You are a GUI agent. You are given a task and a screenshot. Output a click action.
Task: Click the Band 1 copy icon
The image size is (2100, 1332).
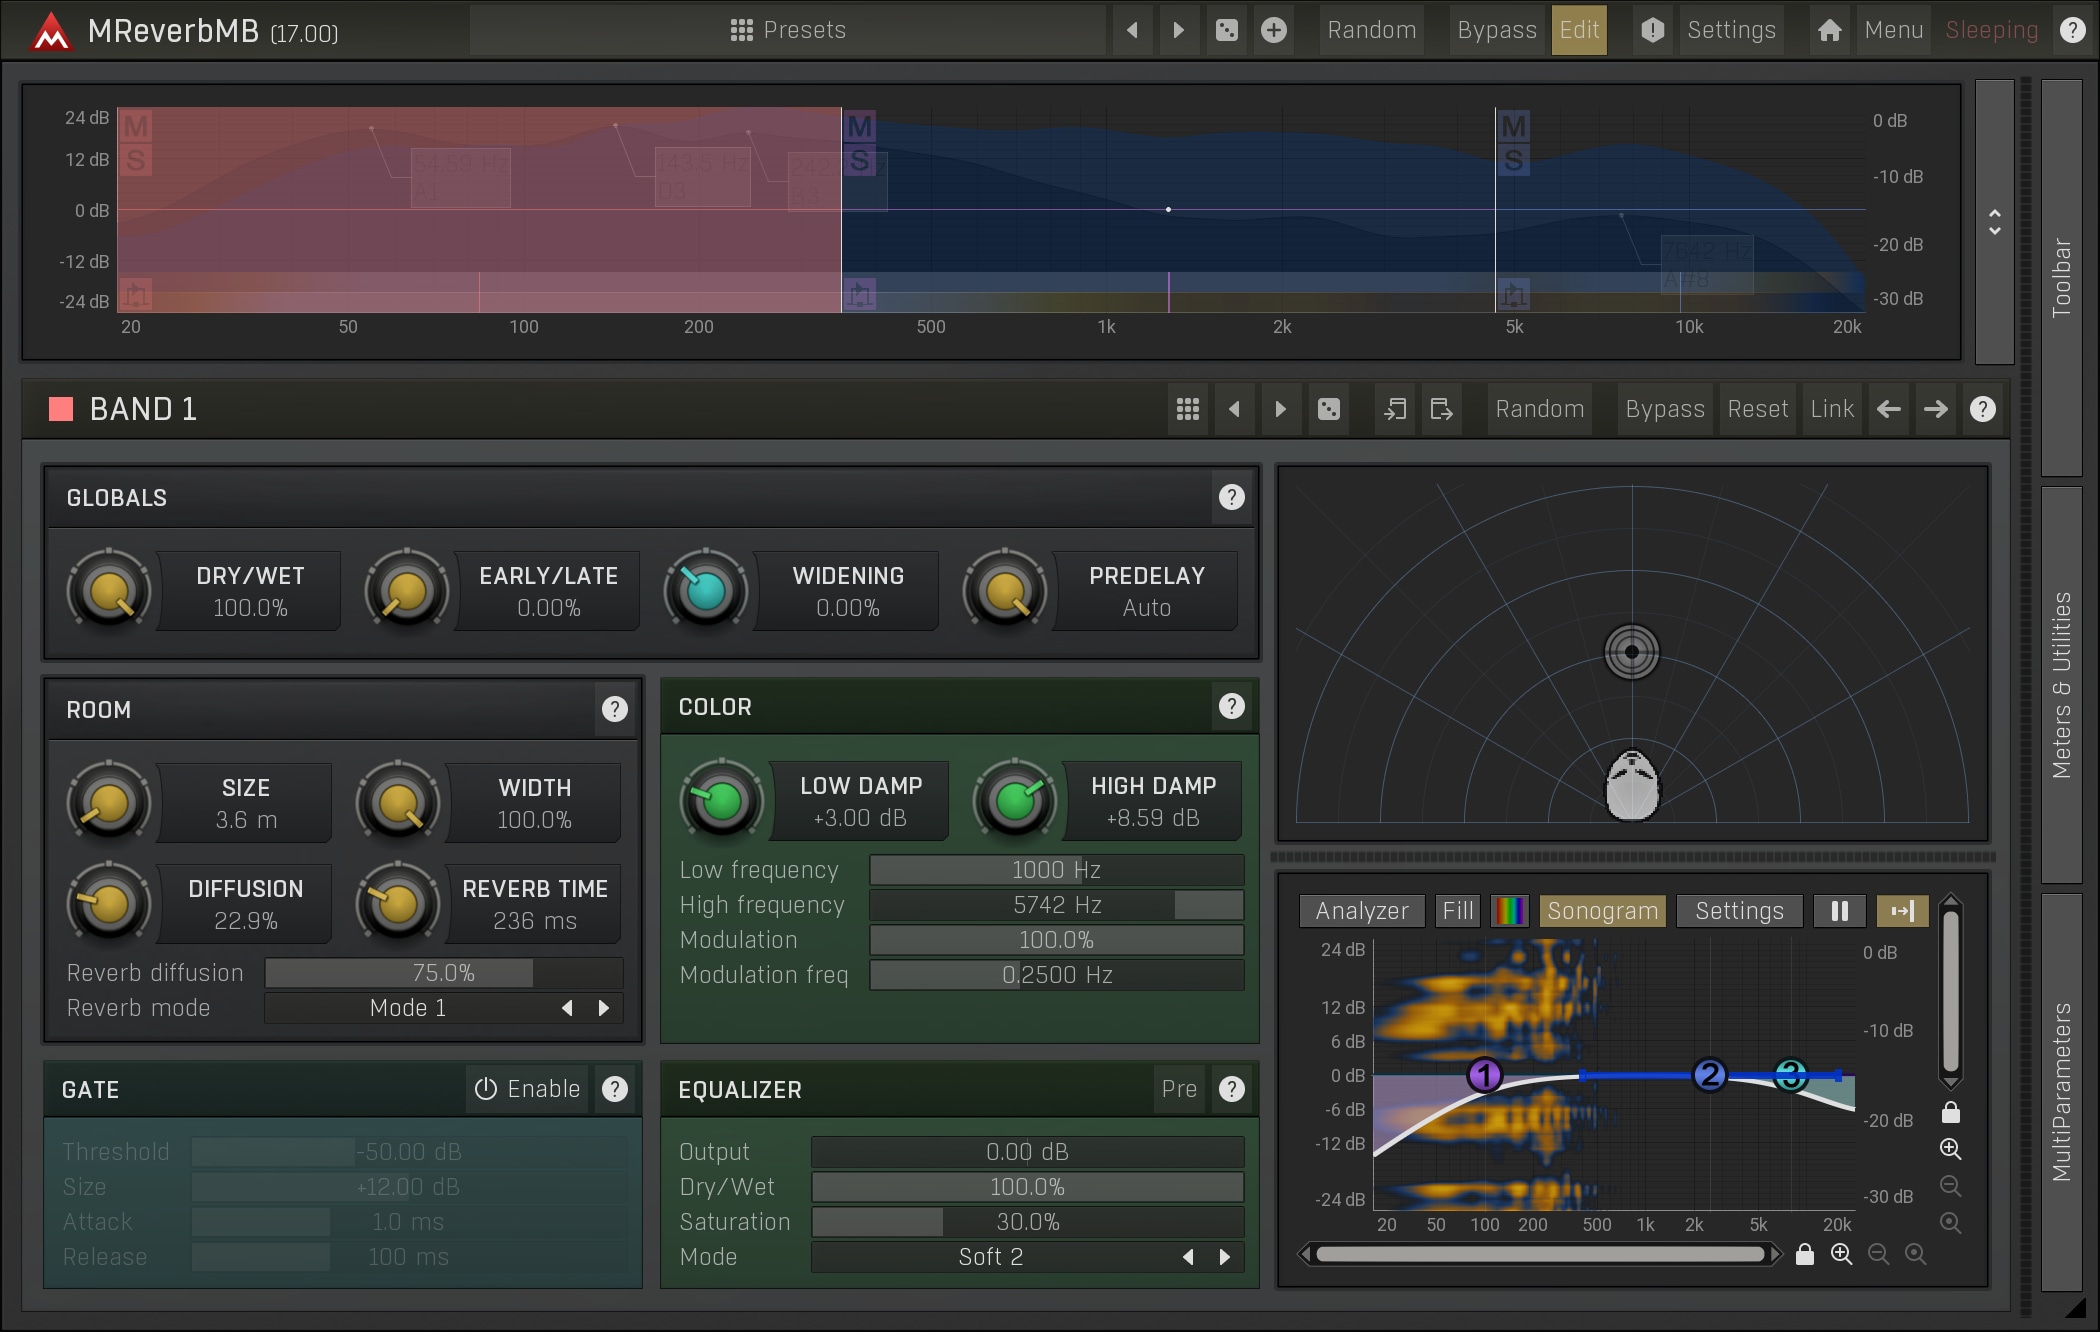(x=1394, y=409)
